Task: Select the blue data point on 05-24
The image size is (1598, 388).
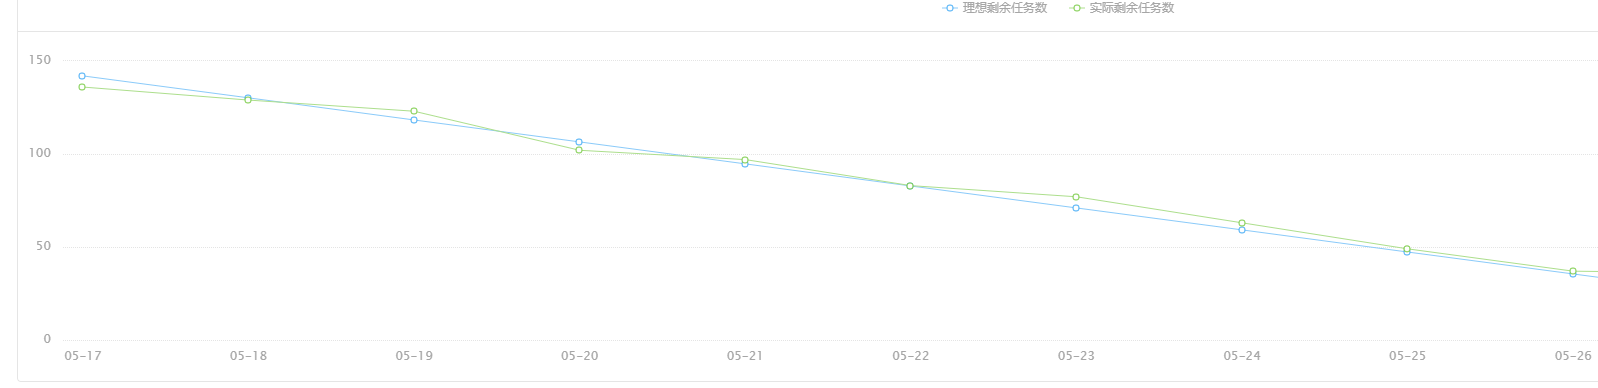Action: click(1242, 230)
